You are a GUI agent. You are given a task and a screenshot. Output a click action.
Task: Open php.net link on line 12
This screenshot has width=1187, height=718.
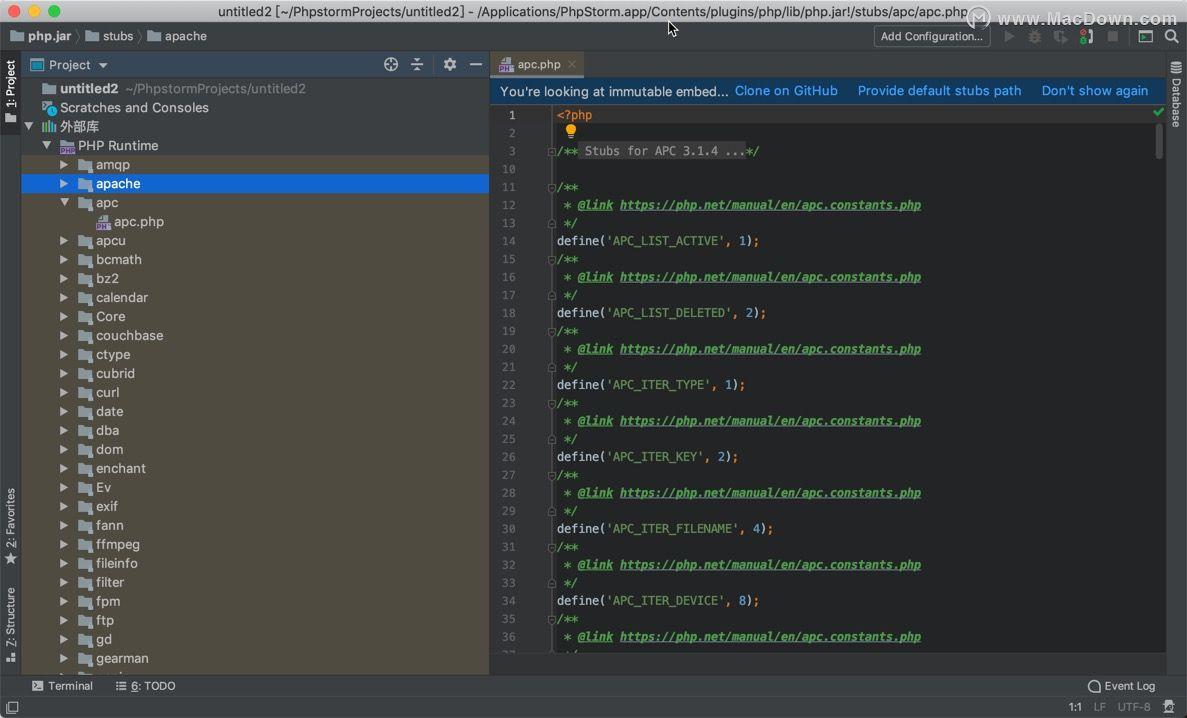(770, 205)
